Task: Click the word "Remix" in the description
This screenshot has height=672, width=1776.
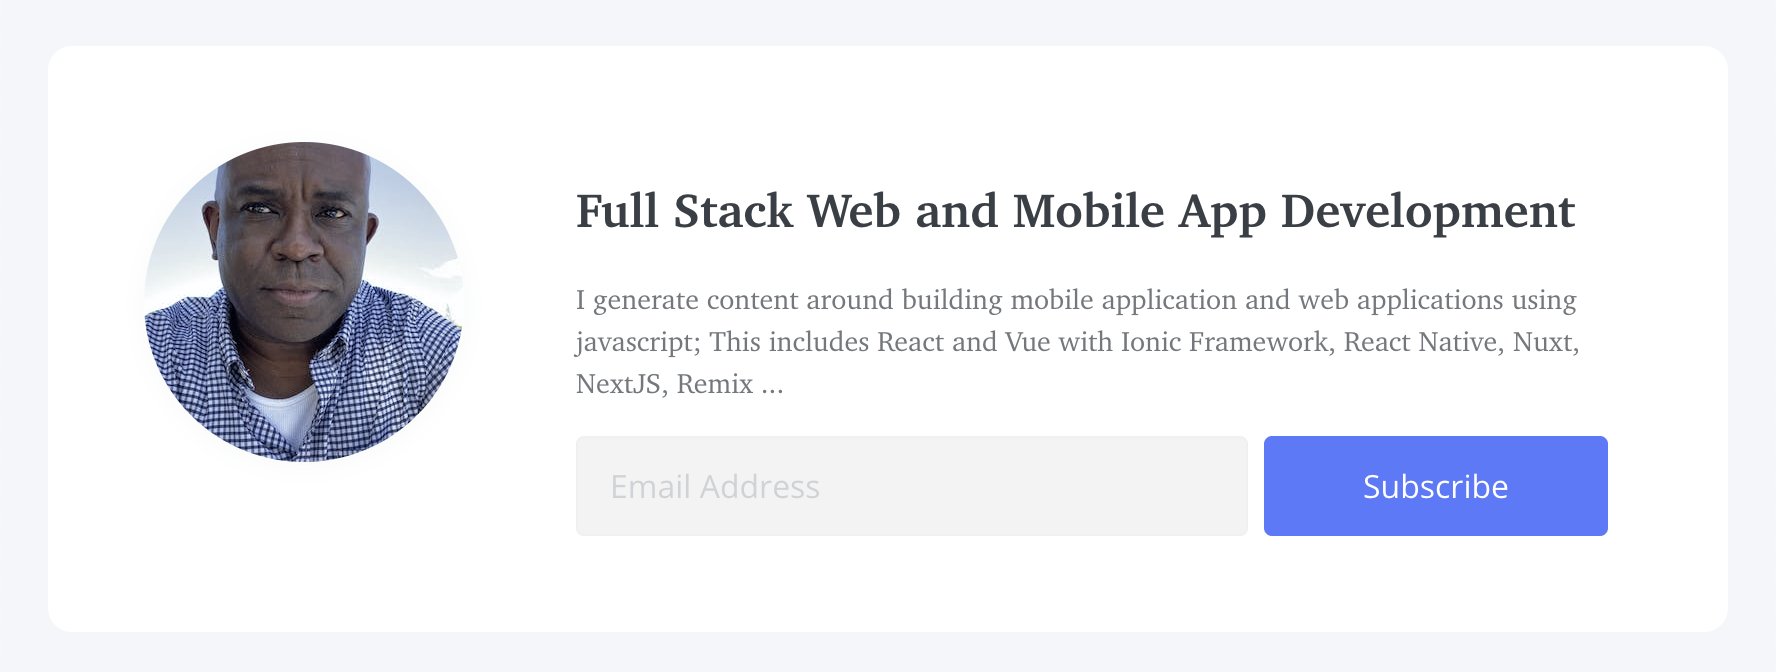Action: tap(715, 384)
